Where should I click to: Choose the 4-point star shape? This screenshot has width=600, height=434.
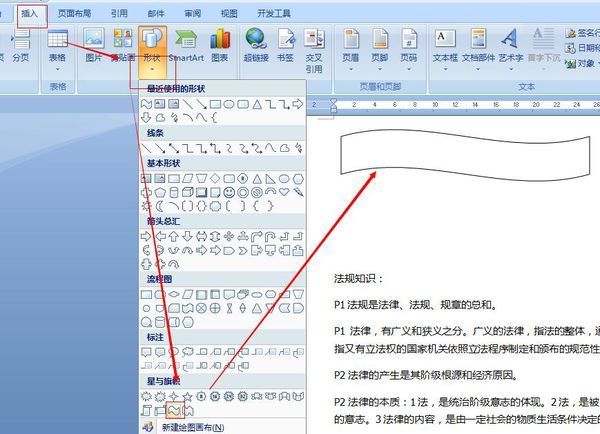click(x=174, y=396)
